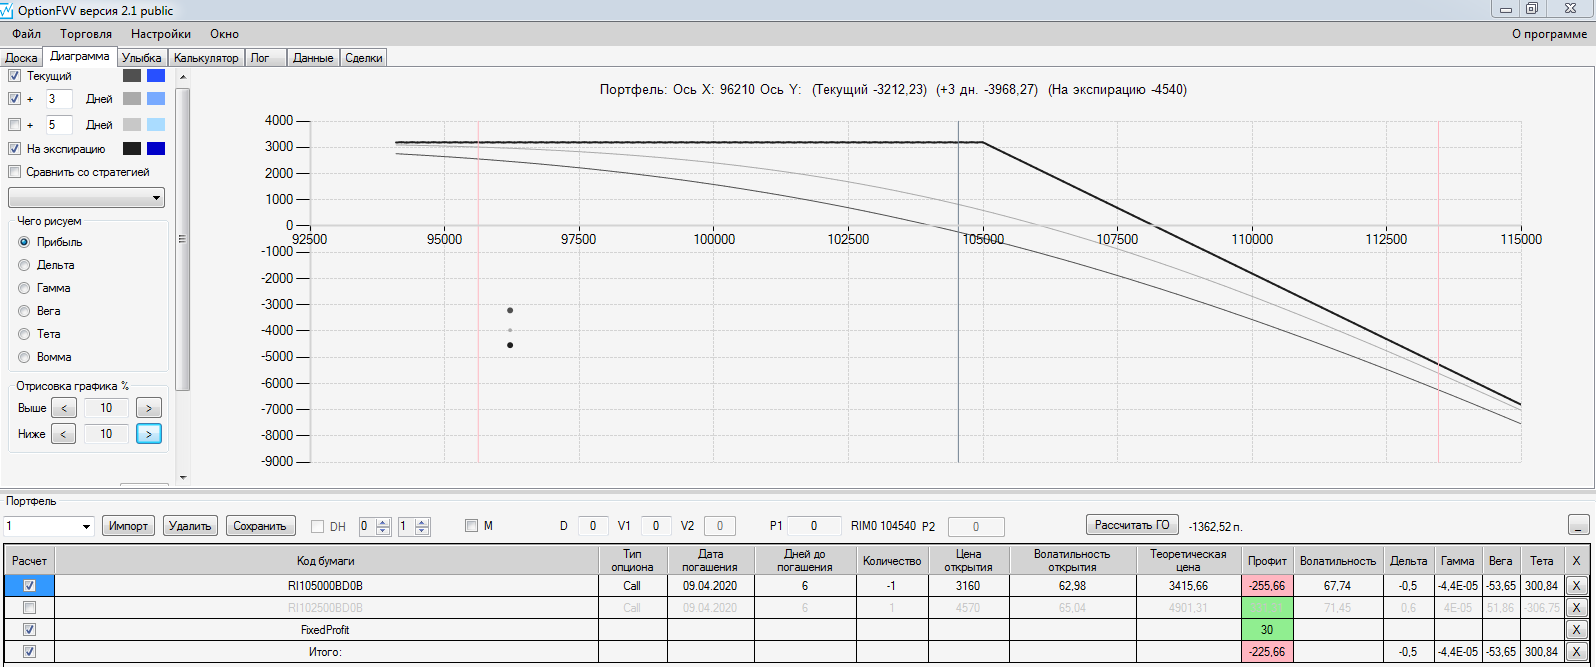
Task: Enable the +5 Дней line checkbox
Action: (14, 125)
